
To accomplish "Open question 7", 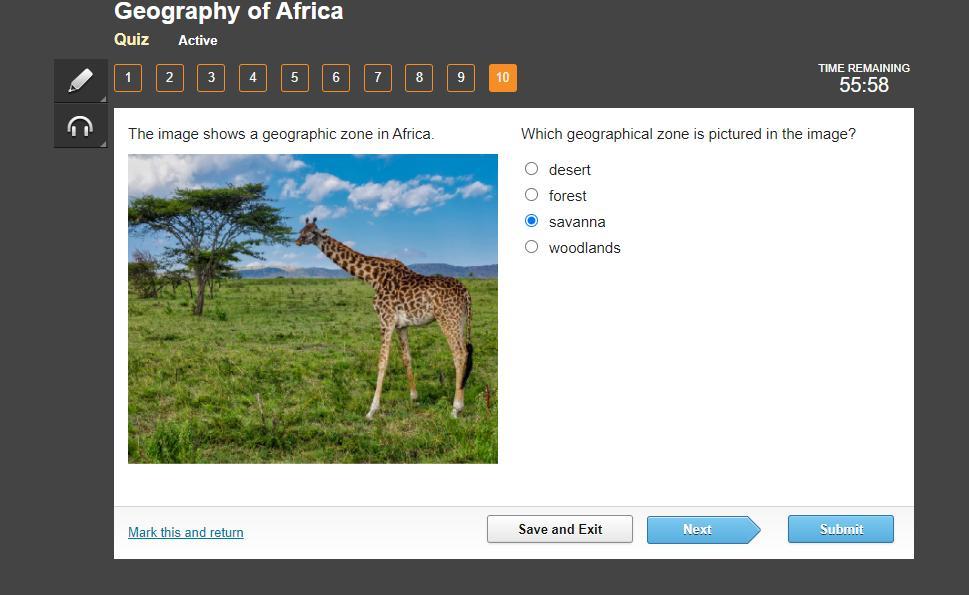I will pyautogui.click(x=378, y=78).
